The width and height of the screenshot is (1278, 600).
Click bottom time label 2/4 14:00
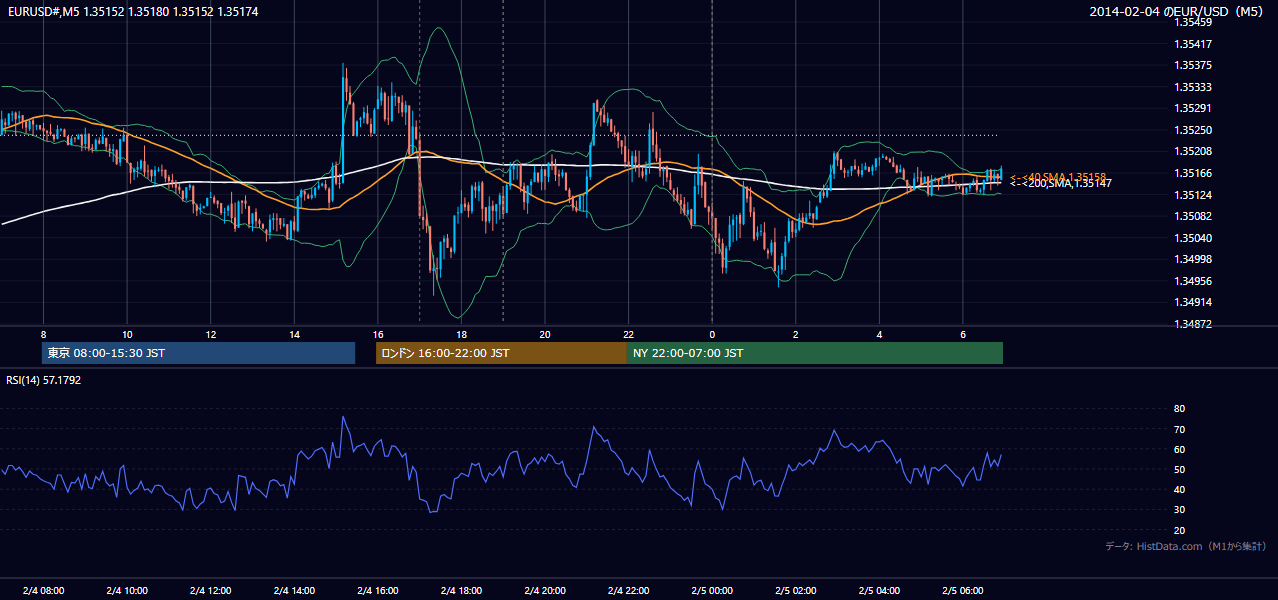click(x=293, y=590)
